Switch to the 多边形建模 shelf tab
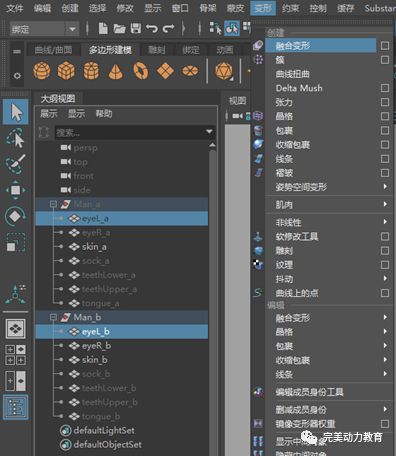 [110, 50]
